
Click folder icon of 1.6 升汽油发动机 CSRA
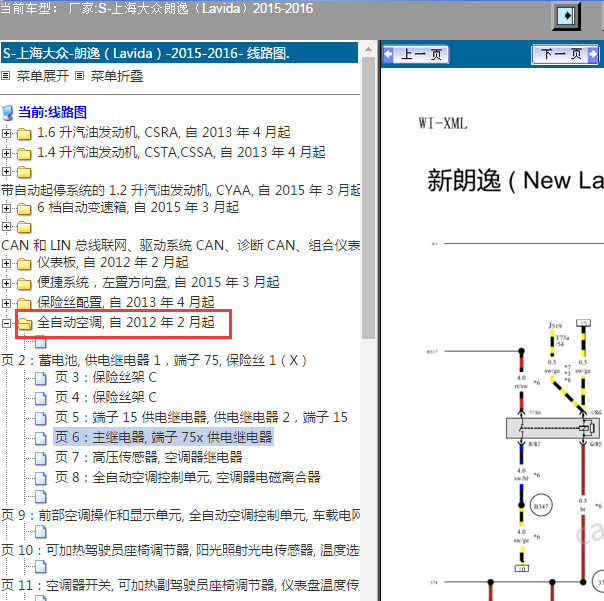coord(24,133)
